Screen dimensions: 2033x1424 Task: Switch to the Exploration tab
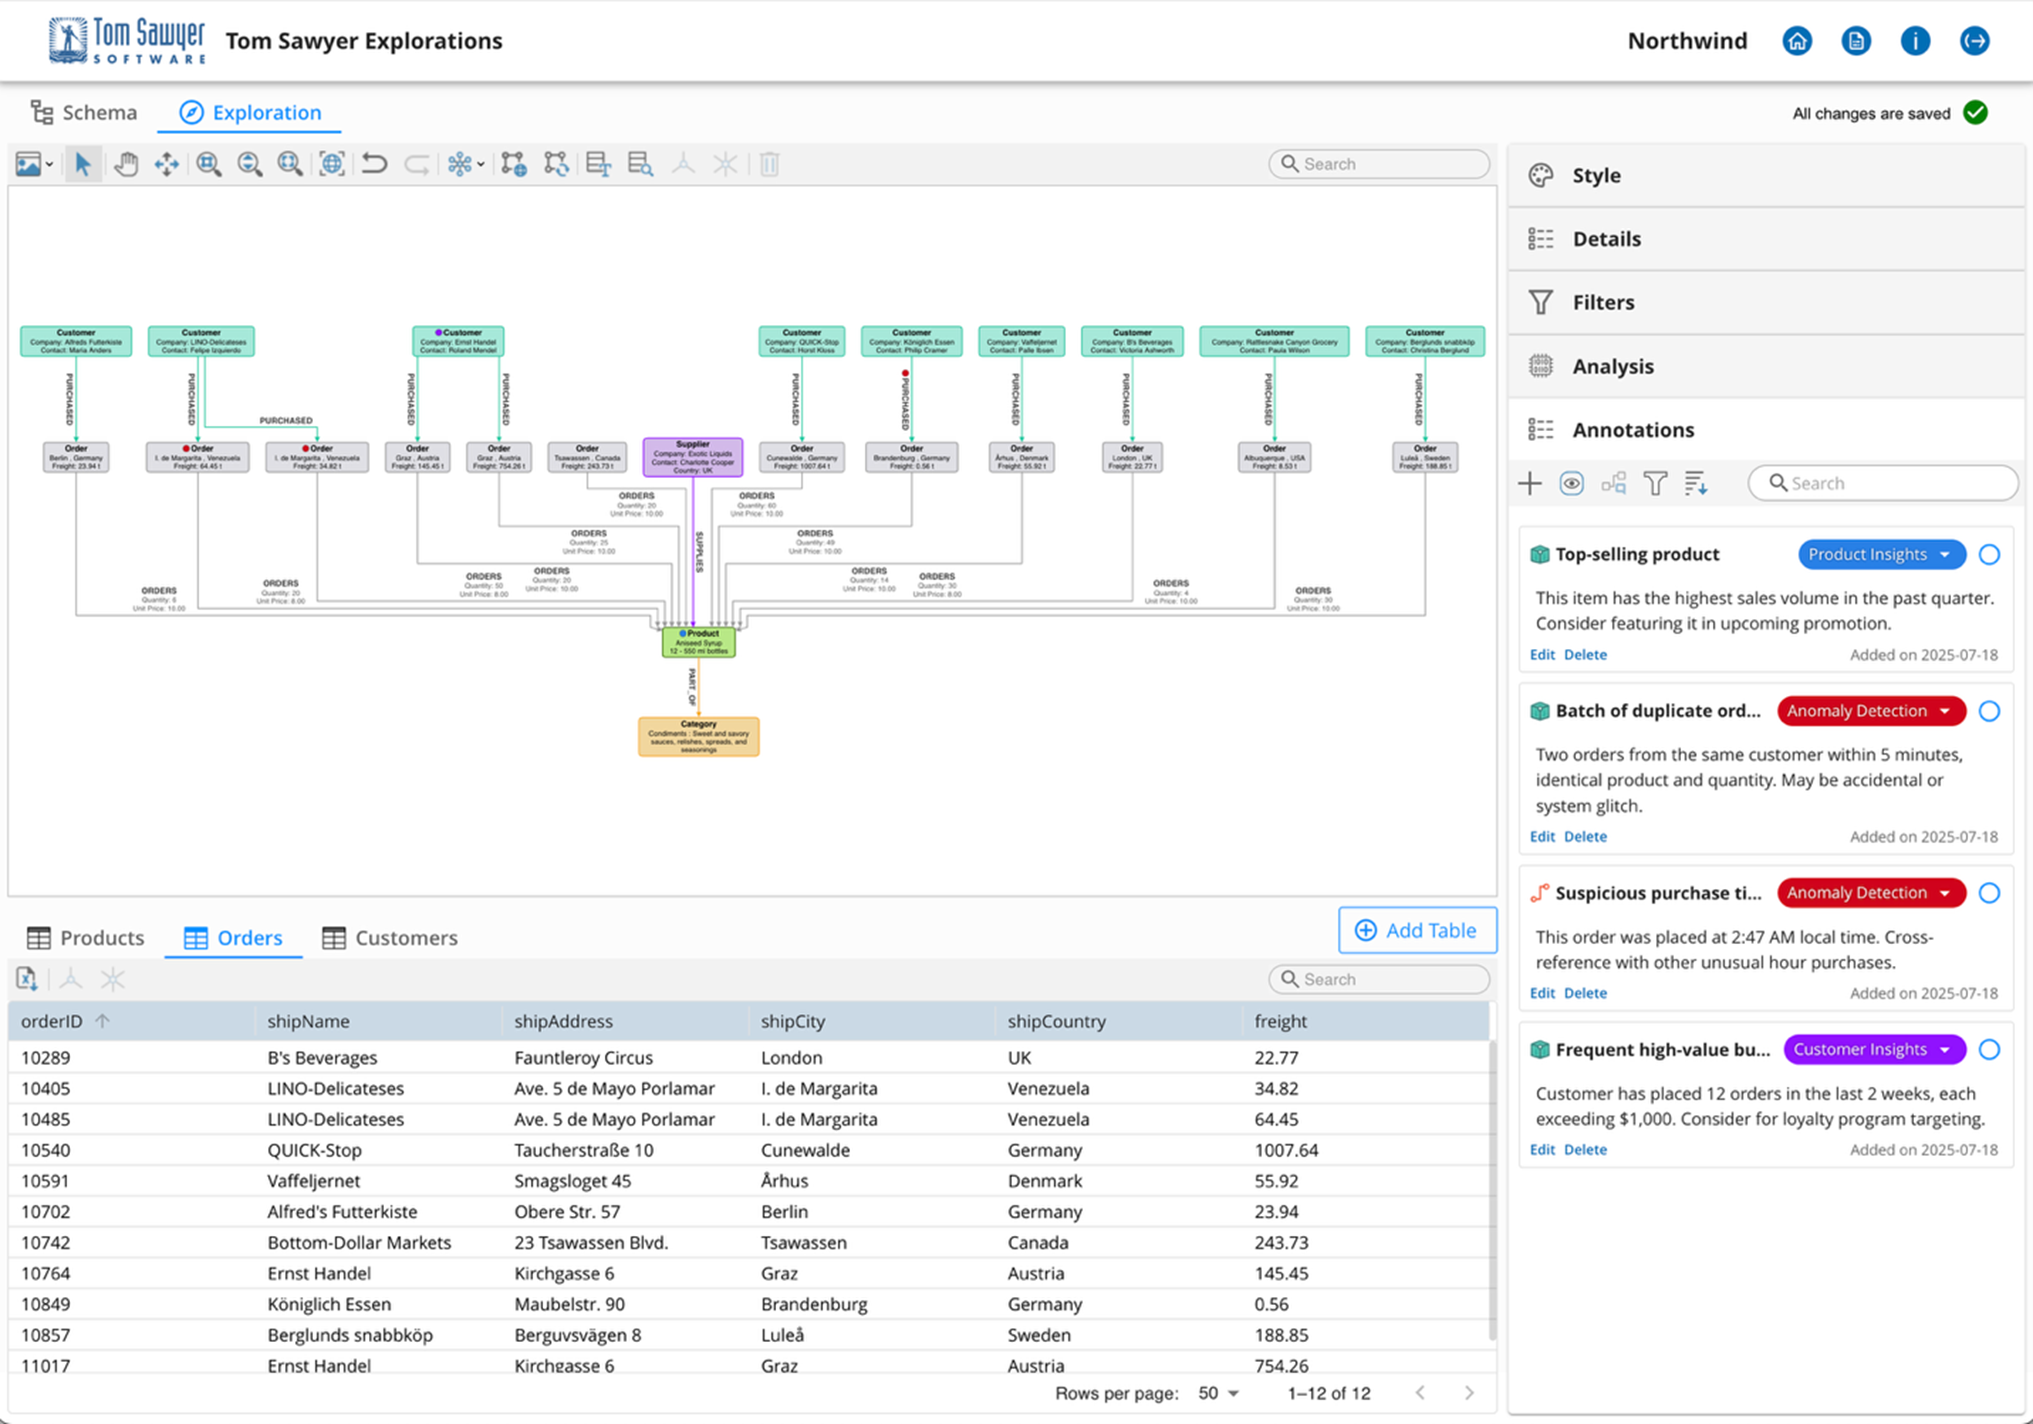coord(250,112)
